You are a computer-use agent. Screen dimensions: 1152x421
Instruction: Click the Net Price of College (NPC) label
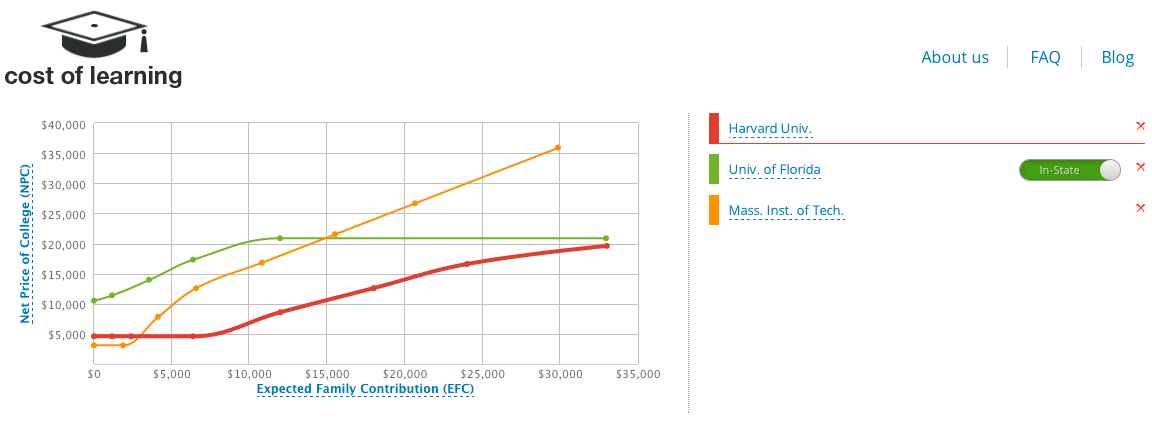(26, 243)
